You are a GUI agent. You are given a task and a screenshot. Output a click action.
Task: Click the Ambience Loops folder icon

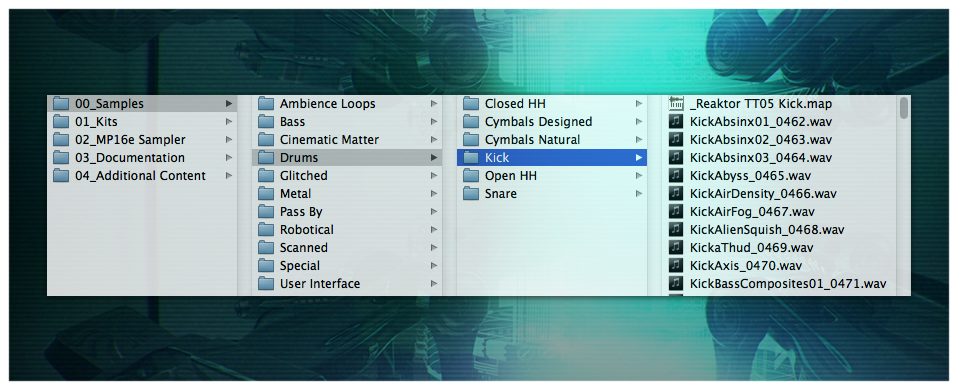click(266, 104)
